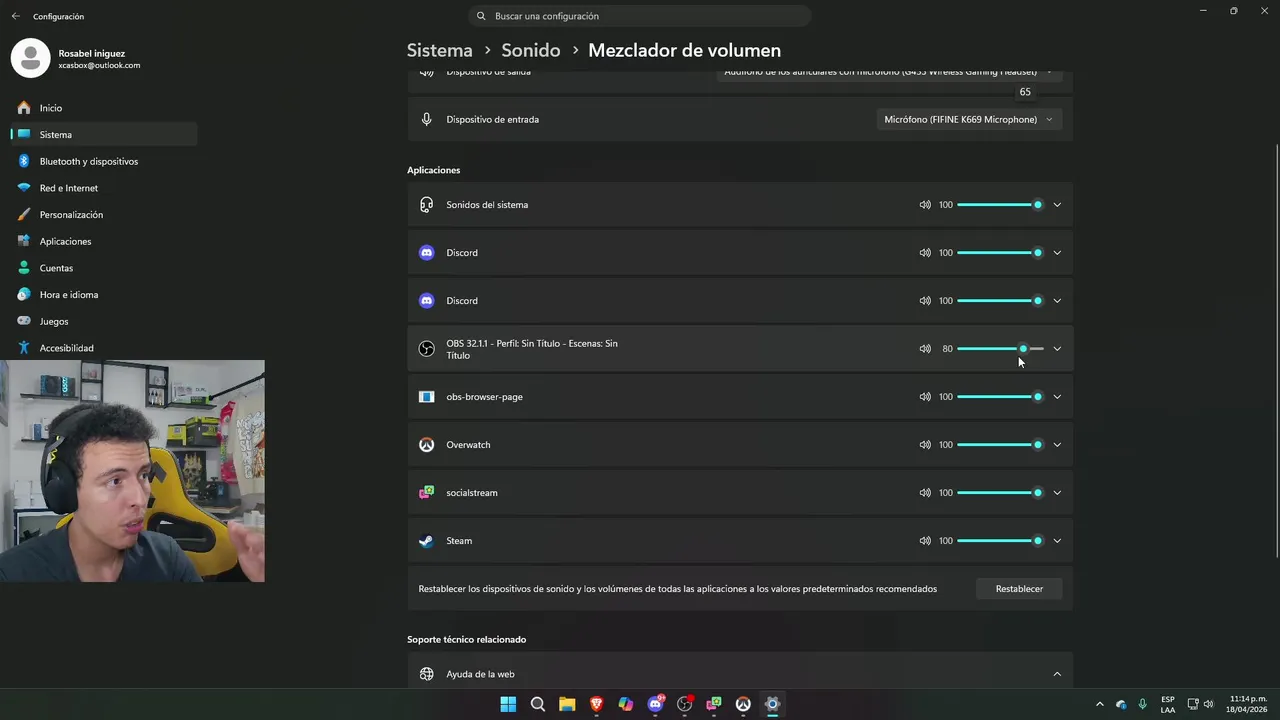Click the volume value 80 in the OBS row
The height and width of the screenshot is (720, 1280).
[x=947, y=349]
